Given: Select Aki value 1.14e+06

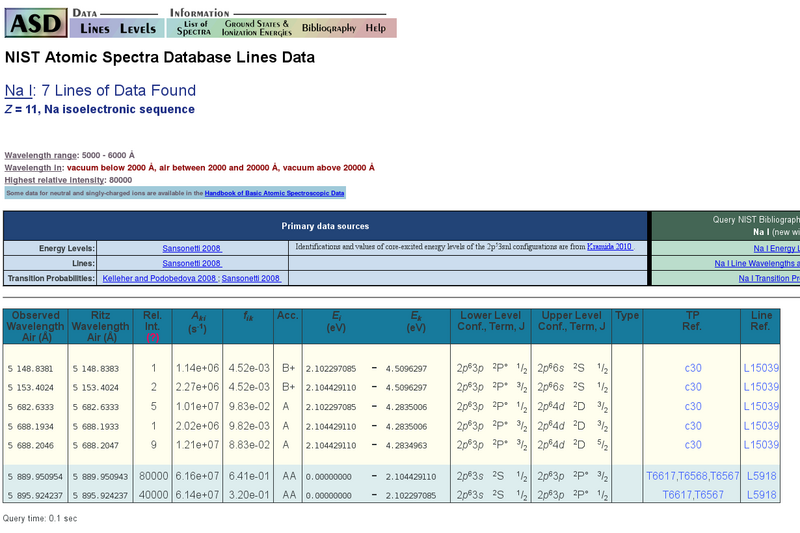Looking at the screenshot, I should 197,368.
